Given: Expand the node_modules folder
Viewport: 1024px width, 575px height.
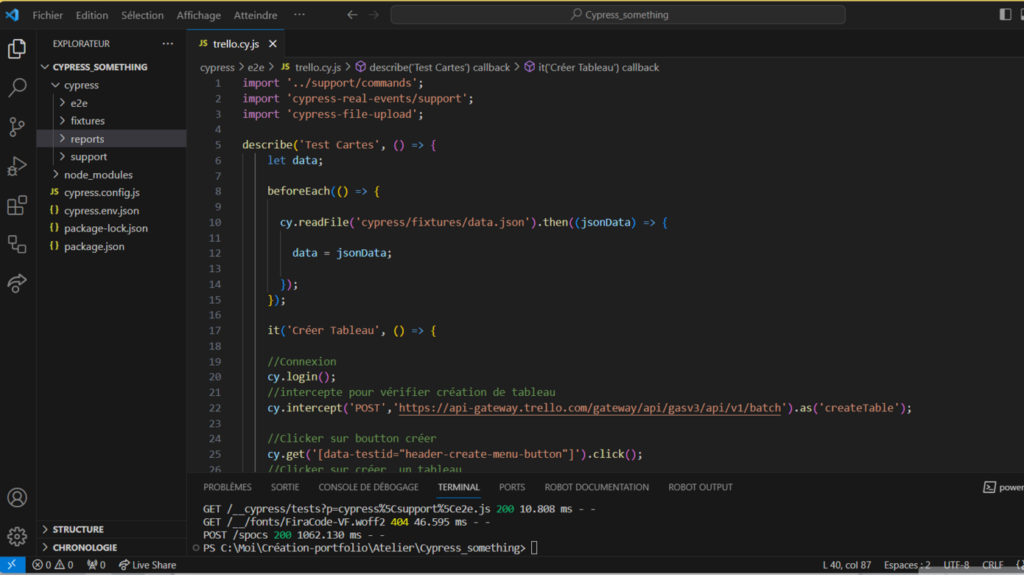Looking at the screenshot, I should pos(98,174).
